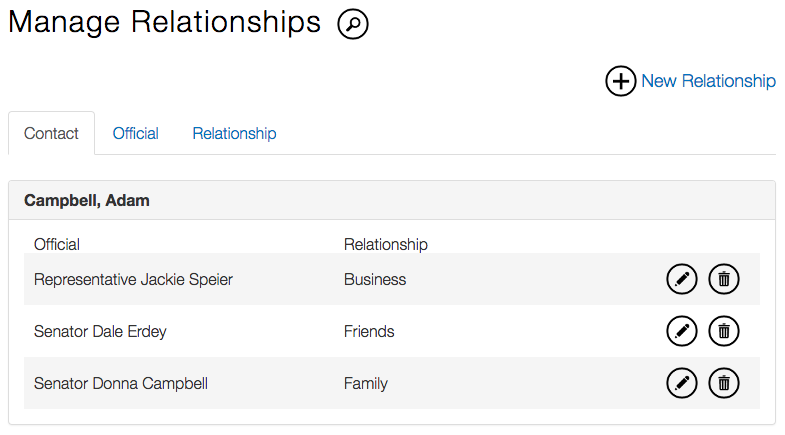The height and width of the screenshot is (435, 785).
Task: Edit the Senator Donna Campbell relationship
Action: pos(682,382)
